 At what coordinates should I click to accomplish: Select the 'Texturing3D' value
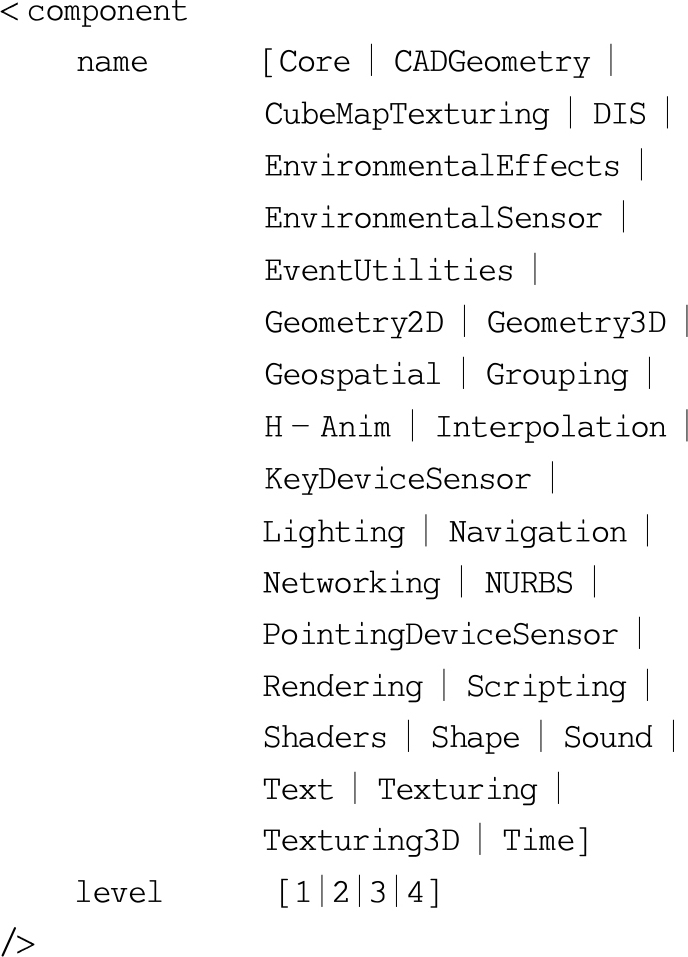(x=361, y=841)
